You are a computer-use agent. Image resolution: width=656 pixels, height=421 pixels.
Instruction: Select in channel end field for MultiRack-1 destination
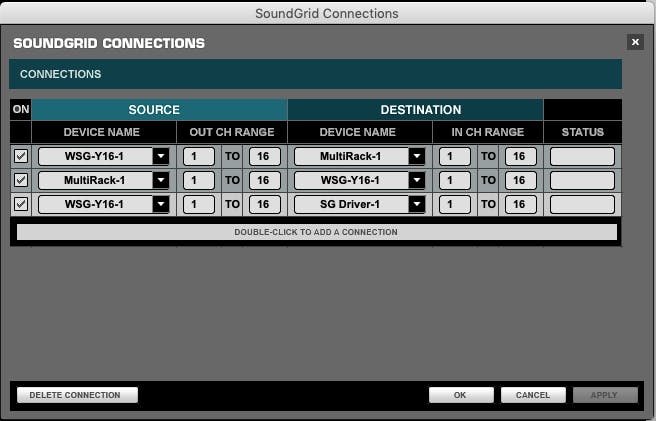520,156
